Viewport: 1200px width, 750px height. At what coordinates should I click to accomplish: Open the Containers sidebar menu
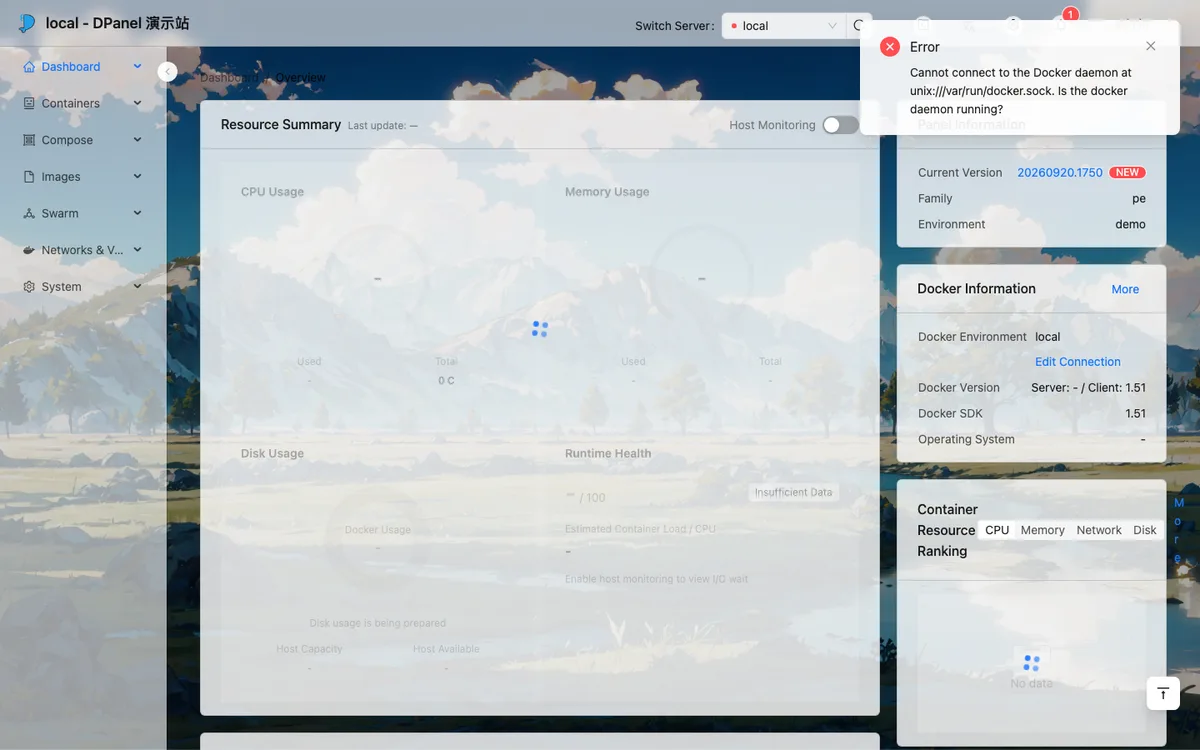pos(83,103)
